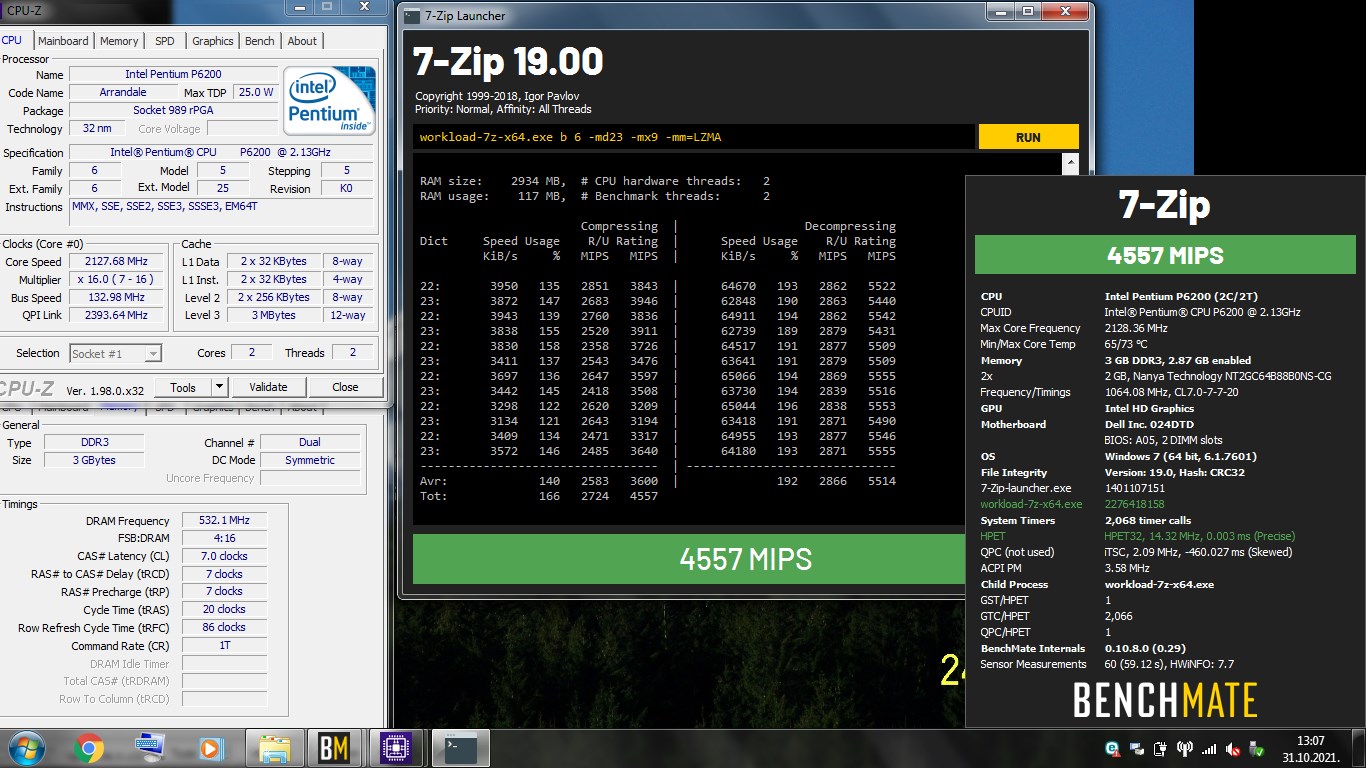
Task: Click the 532.1 MHz DRAM Frequency value
Action: (x=224, y=520)
